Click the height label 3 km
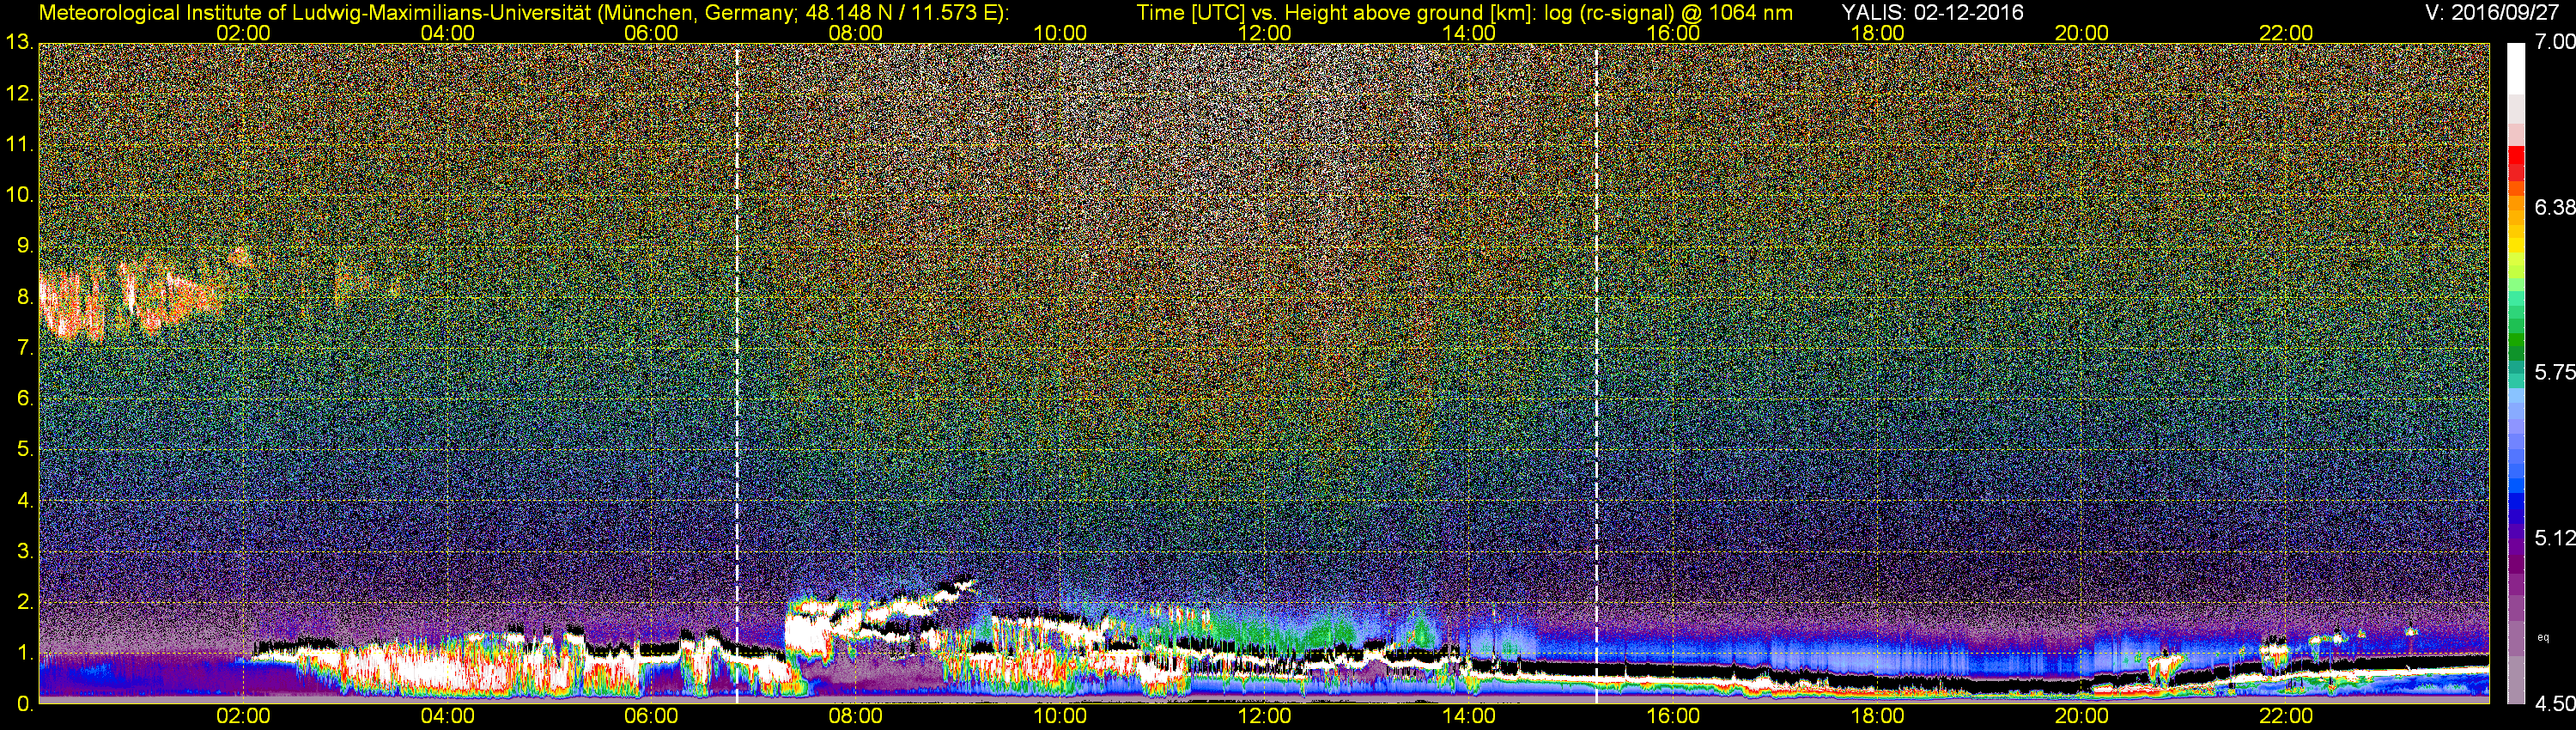Image resolution: width=2576 pixels, height=730 pixels. click(25, 552)
